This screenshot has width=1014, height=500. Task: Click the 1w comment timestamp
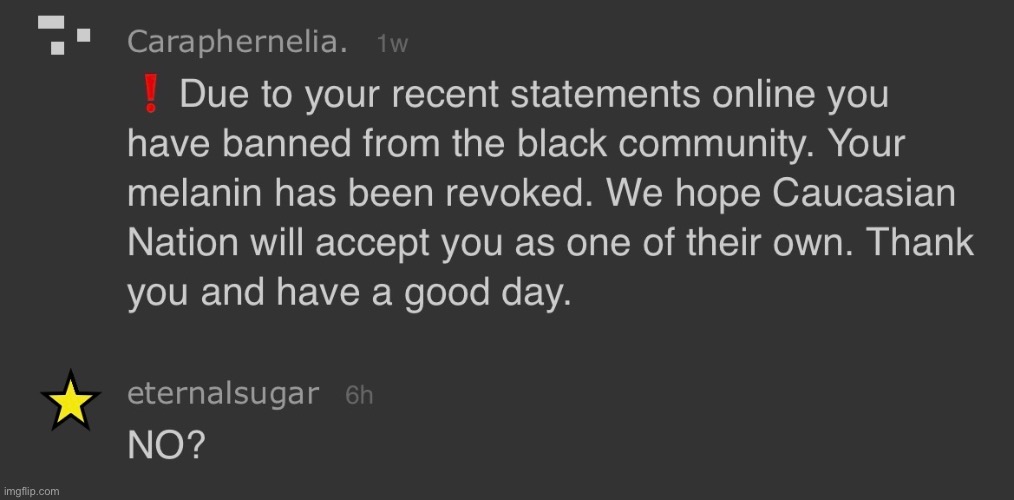pyautogui.click(x=392, y=44)
